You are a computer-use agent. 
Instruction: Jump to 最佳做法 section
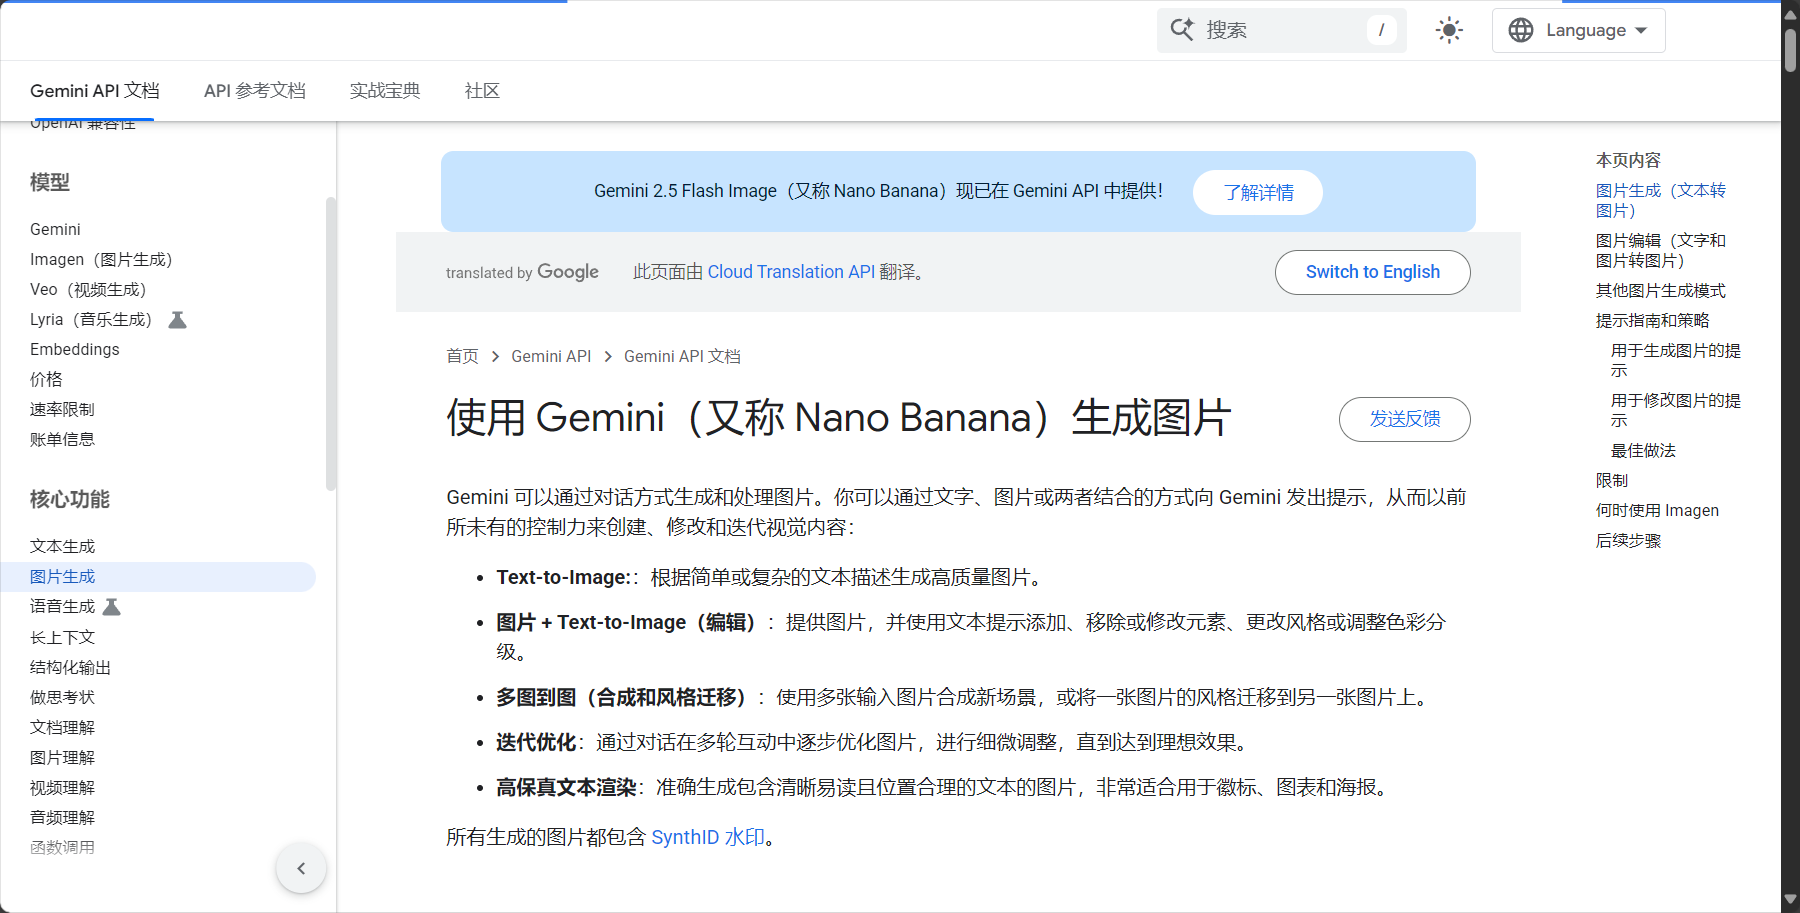coord(1643,450)
